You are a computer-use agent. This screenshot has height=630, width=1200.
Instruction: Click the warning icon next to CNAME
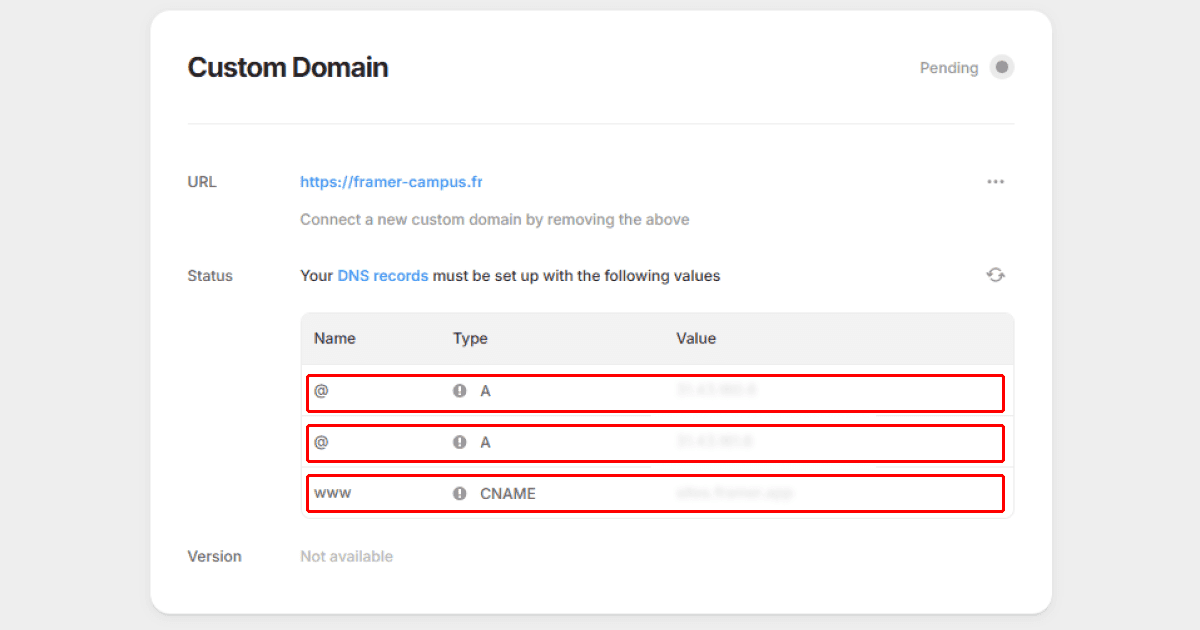coord(460,493)
